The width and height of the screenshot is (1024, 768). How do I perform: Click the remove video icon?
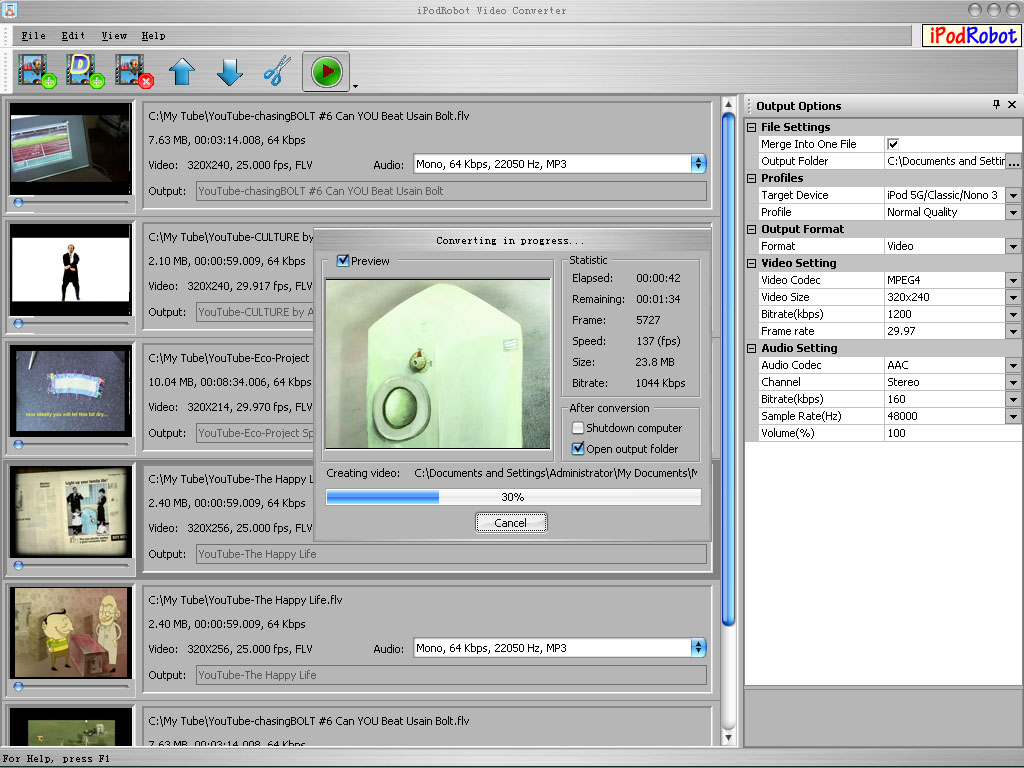pos(133,71)
